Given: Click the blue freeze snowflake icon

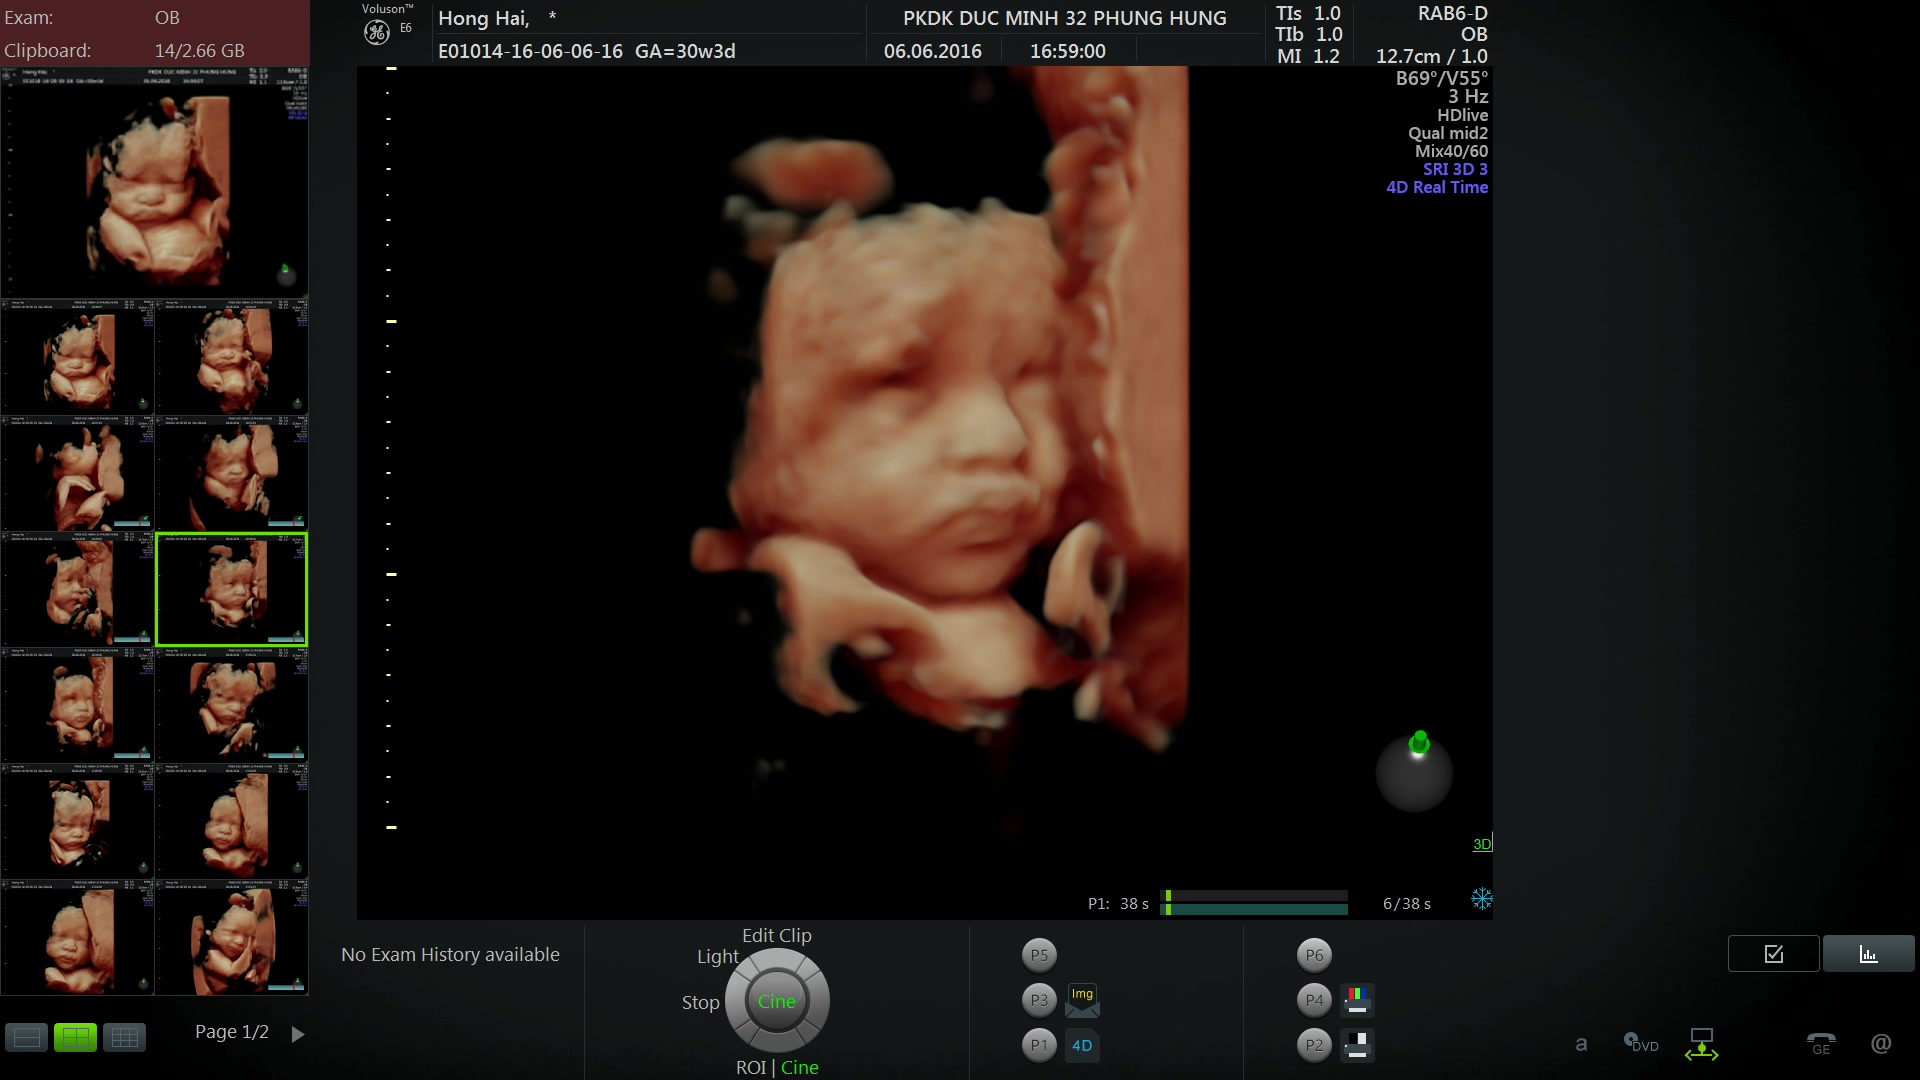Looking at the screenshot, I should (1481, 899).
